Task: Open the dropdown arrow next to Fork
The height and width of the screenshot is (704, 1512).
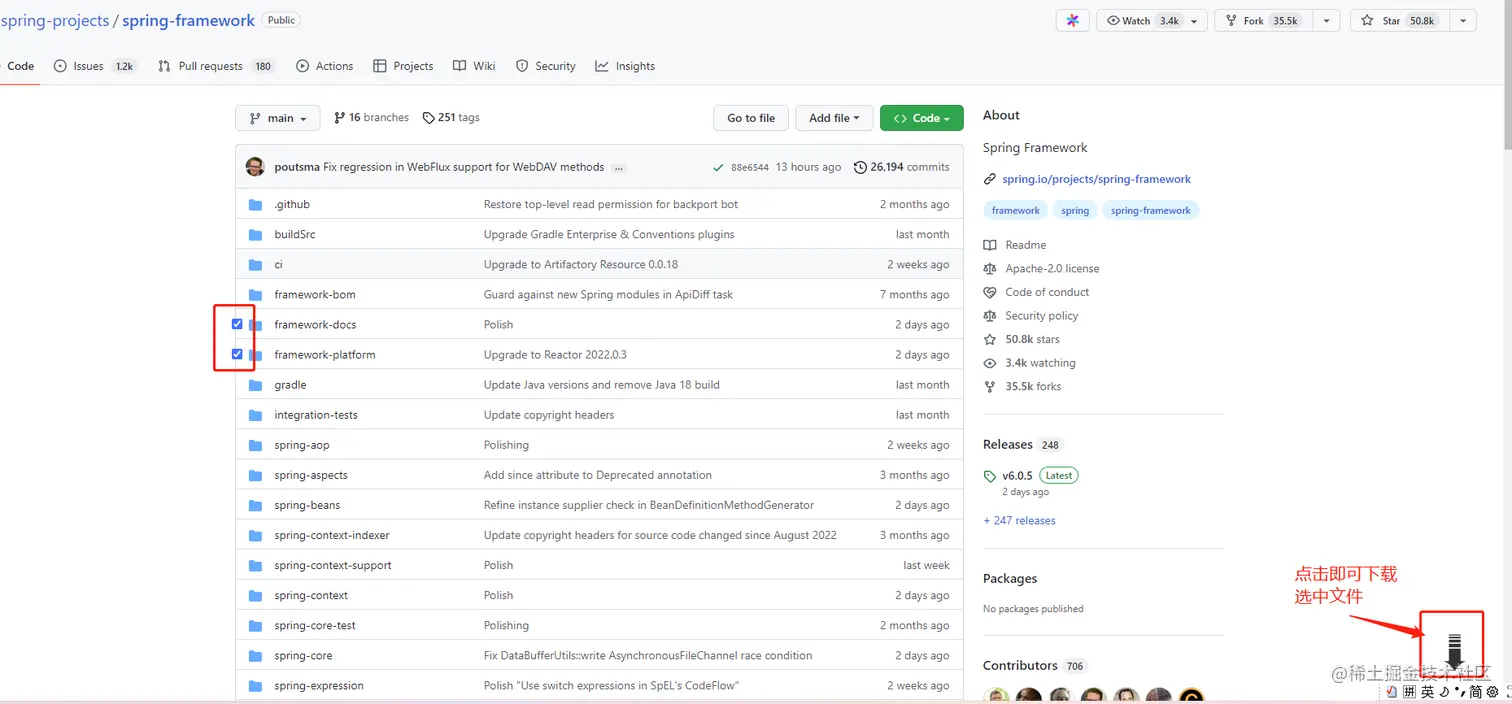Action: click(1327, 21)
